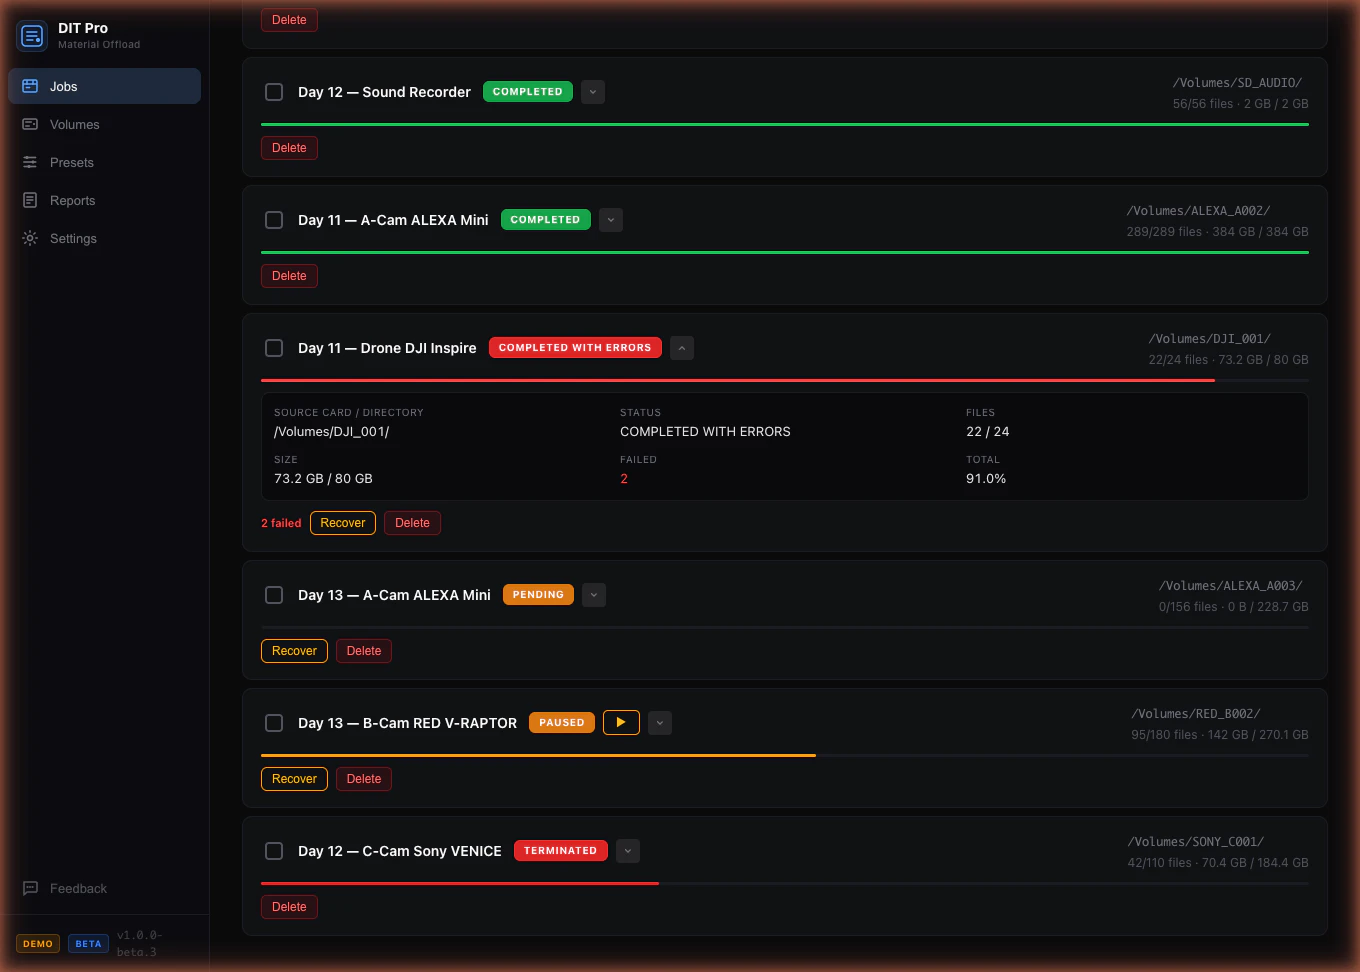1360x972 pixels.
Task: Open the Feedback link label
Action: point(78,888)
